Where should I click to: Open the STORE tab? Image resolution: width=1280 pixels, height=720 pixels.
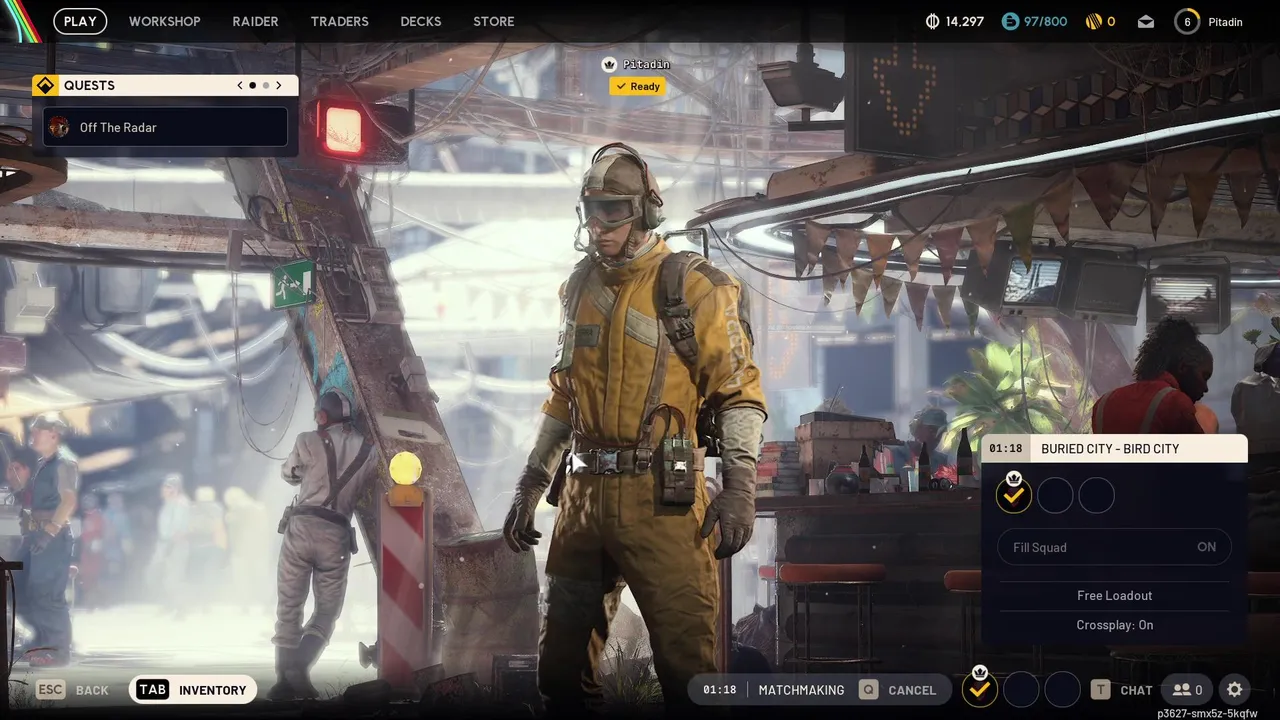(494, 21)
